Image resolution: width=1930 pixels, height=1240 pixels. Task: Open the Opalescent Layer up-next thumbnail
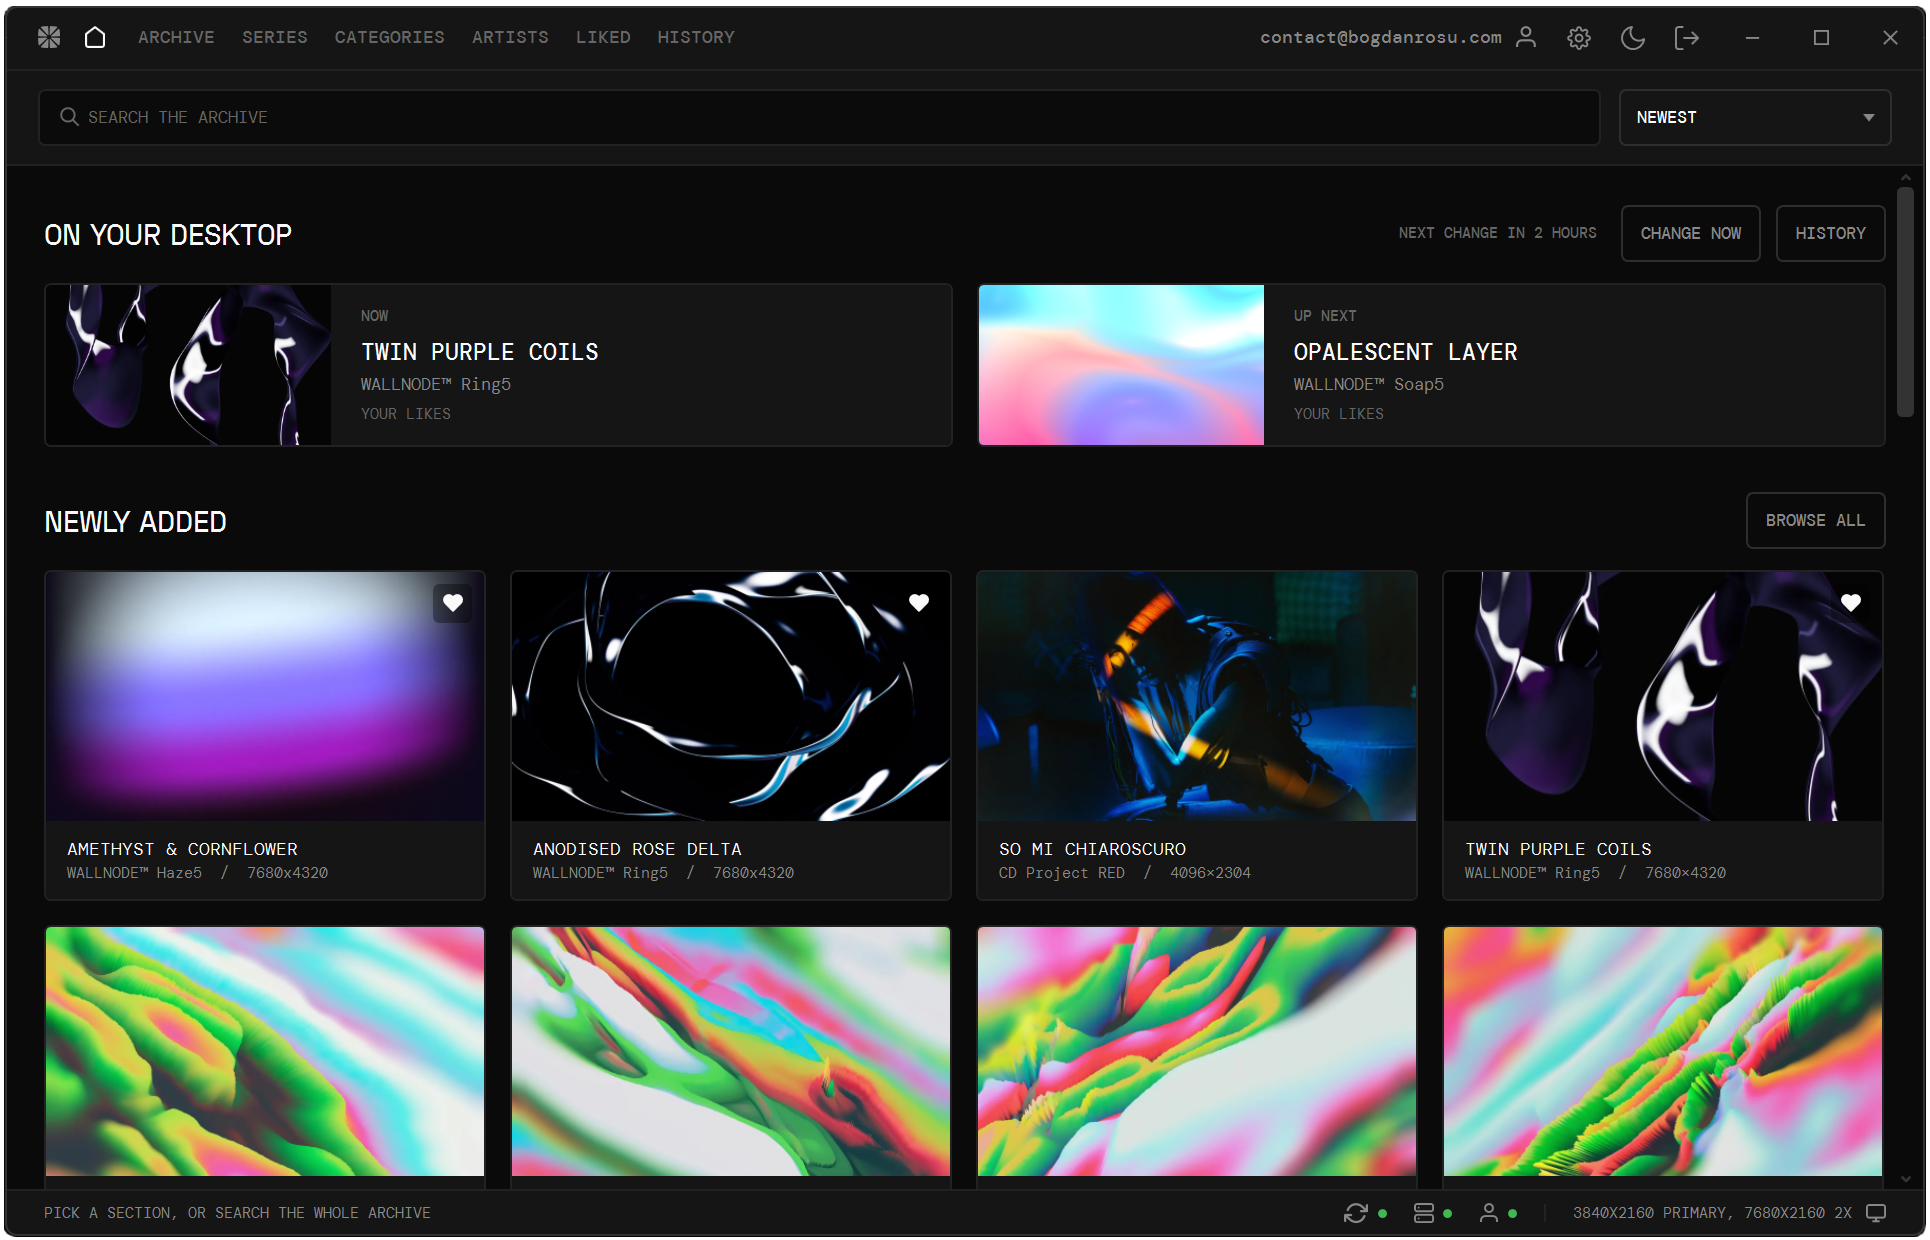click(1121, 365)
